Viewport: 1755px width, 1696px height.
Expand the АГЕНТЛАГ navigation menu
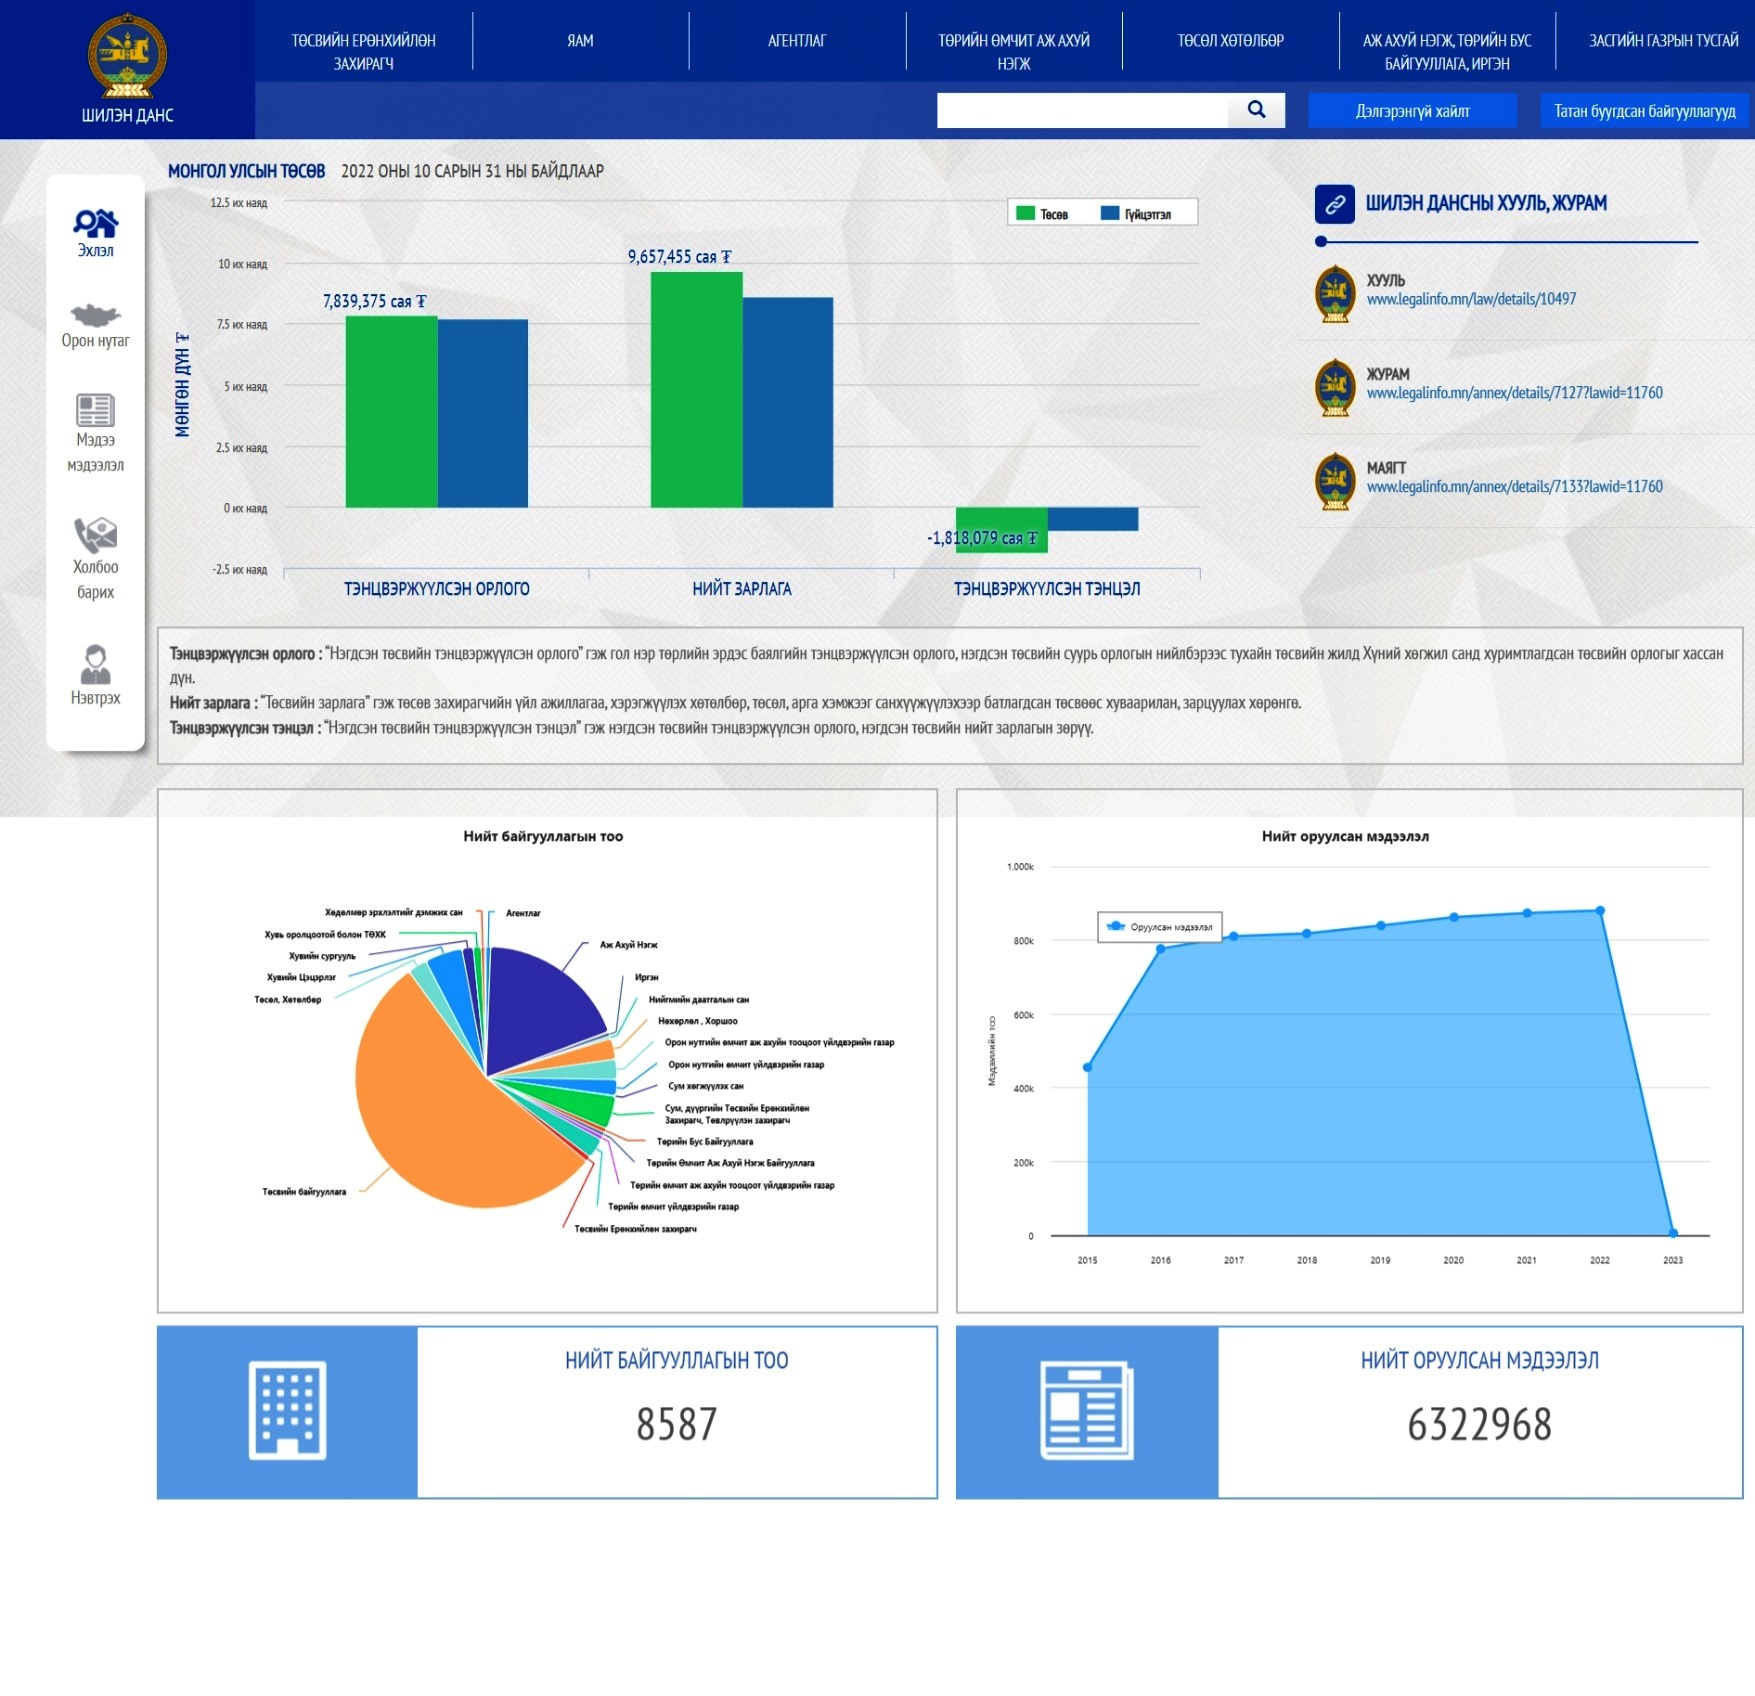click(x=797, y=41)
